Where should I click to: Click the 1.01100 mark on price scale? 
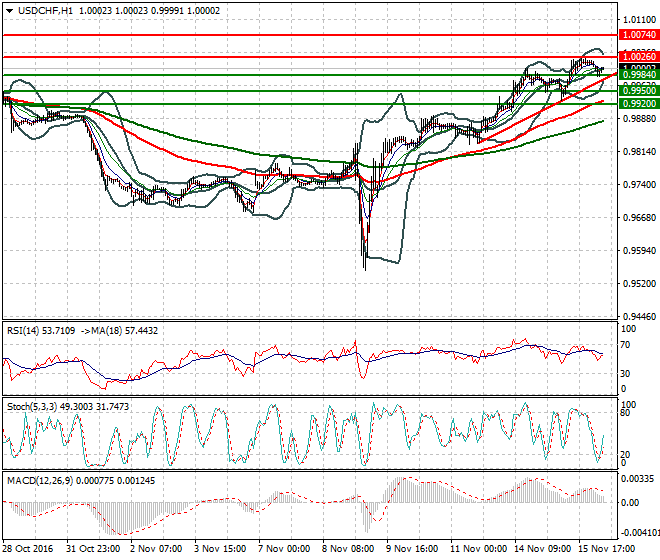pos(638,19)
